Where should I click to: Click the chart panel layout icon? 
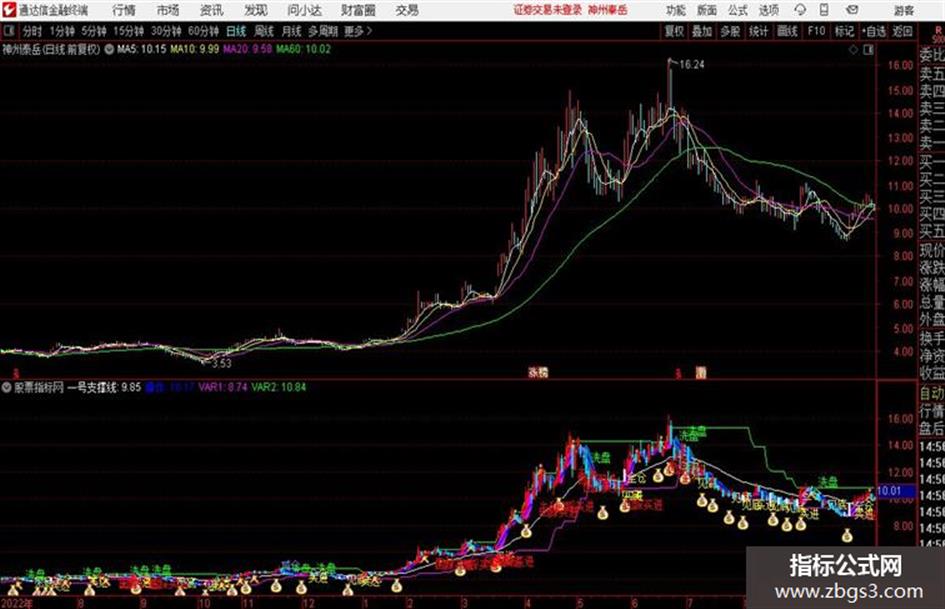(868, 50)
